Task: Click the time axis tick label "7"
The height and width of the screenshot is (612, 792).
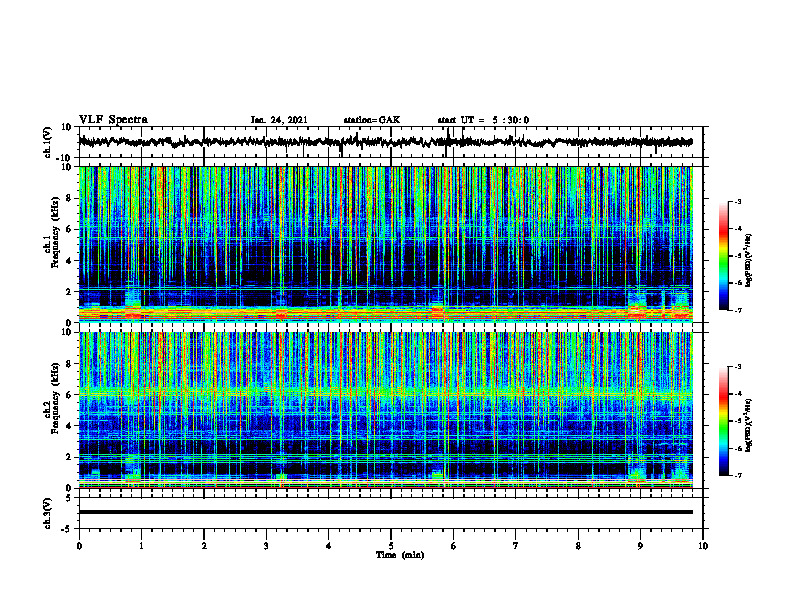Action: point(516,546)
